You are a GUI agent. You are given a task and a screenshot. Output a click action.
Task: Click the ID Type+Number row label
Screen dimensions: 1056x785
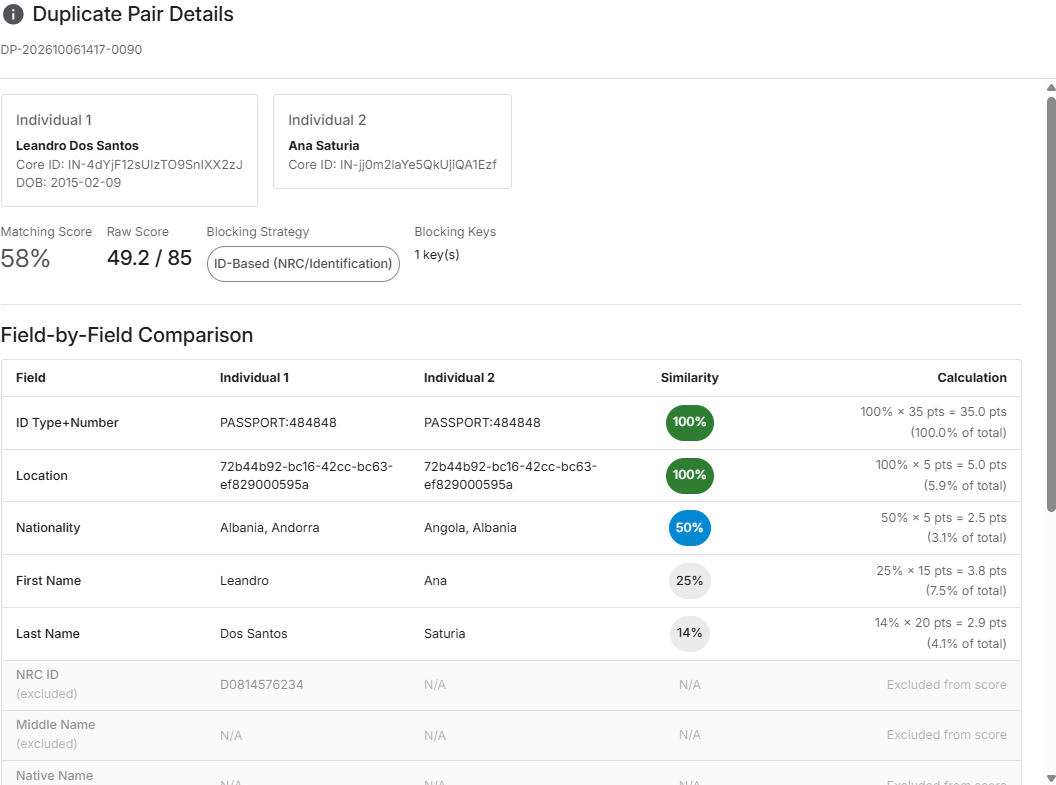coord(67,423)
